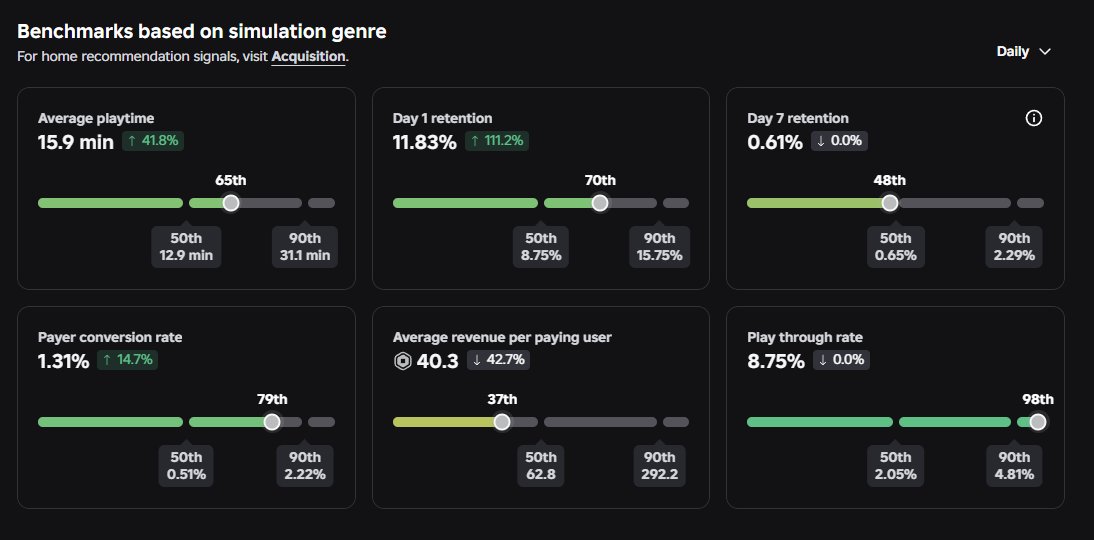The image size is (1094, 540).
Task: Click the 65th percentile marker on Average playtime
Action: coord(230,203)
